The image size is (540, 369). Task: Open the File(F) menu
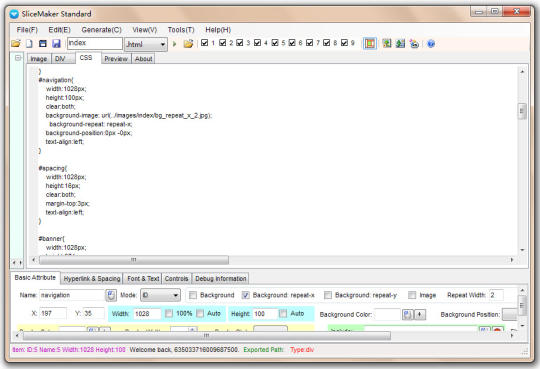tap(27, 30)
